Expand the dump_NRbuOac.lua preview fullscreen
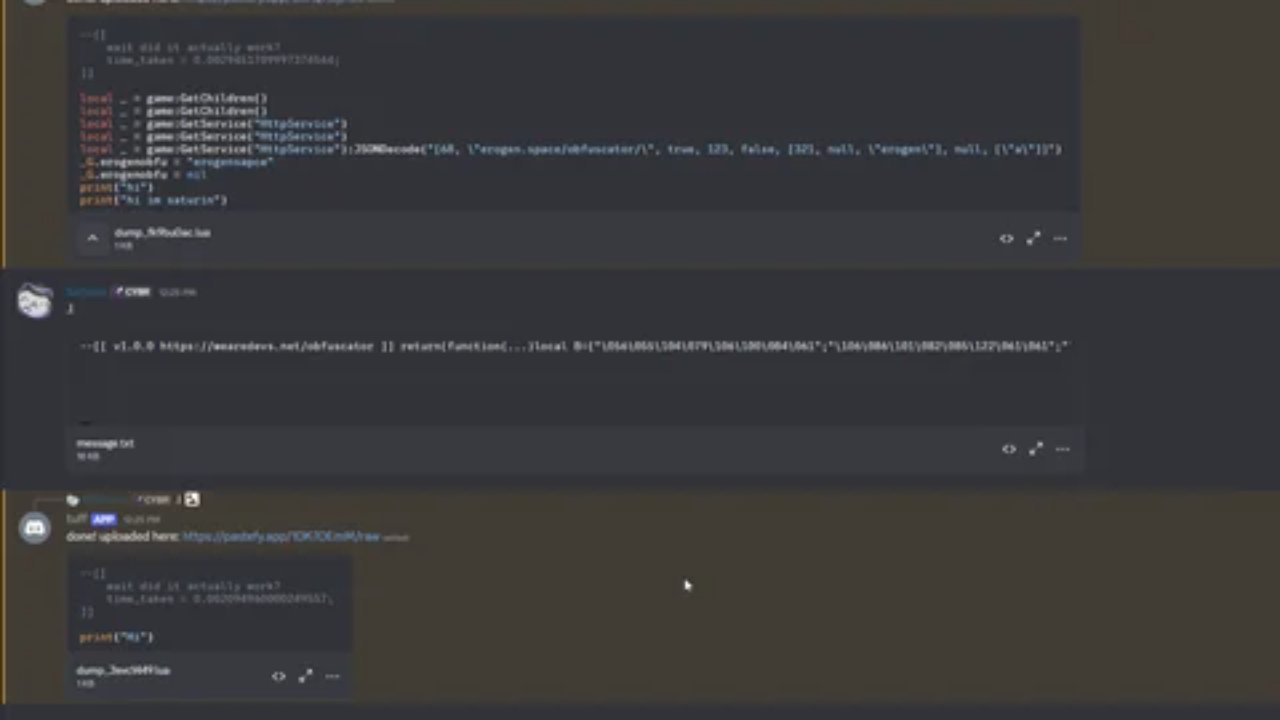 tap(1033, 238)
